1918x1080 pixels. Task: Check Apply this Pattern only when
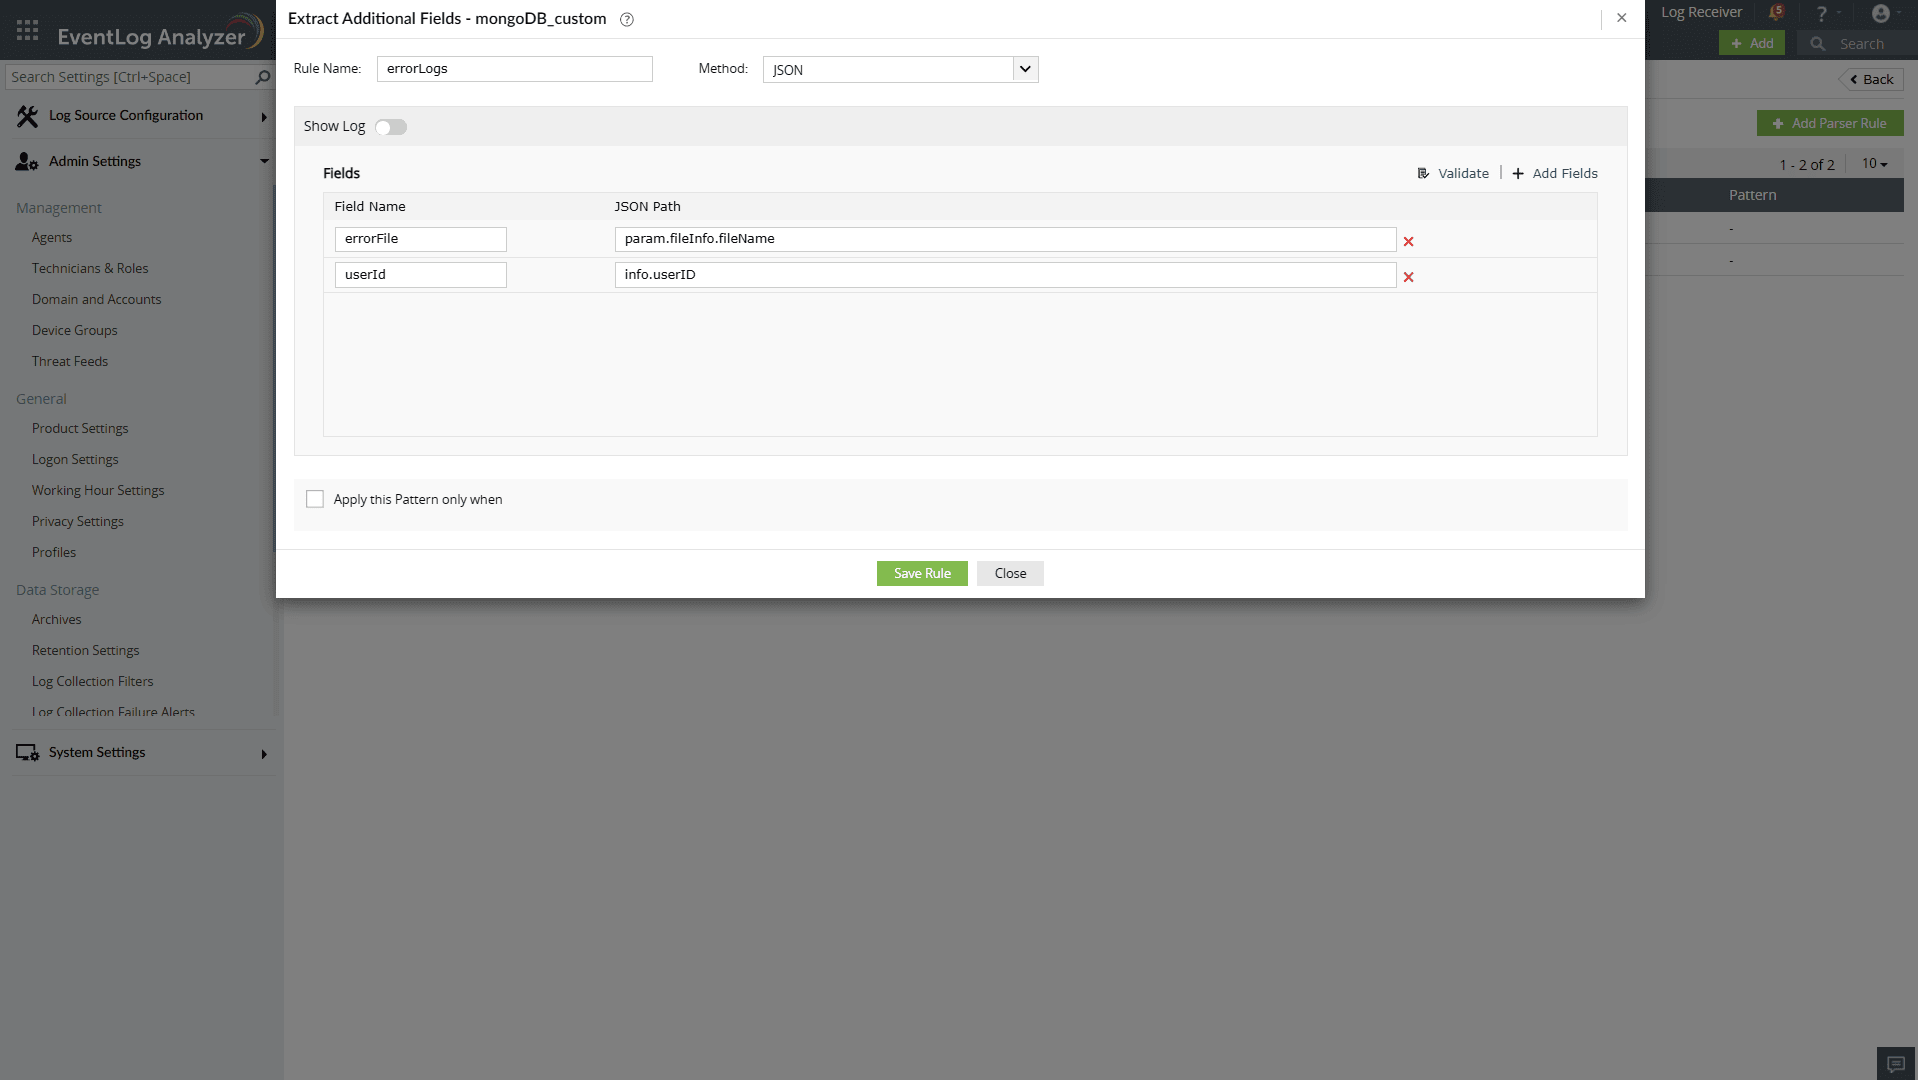315,498
